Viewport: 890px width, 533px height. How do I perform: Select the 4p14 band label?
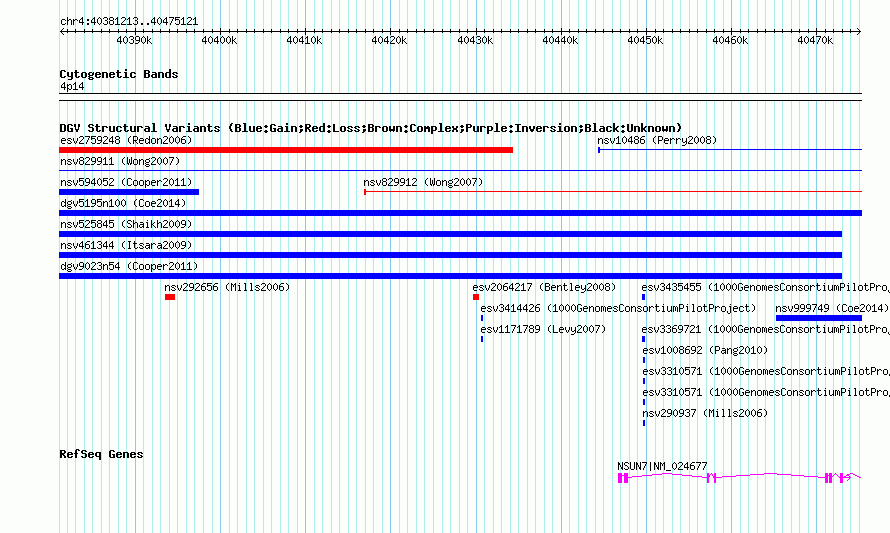[x=72, y=86]
